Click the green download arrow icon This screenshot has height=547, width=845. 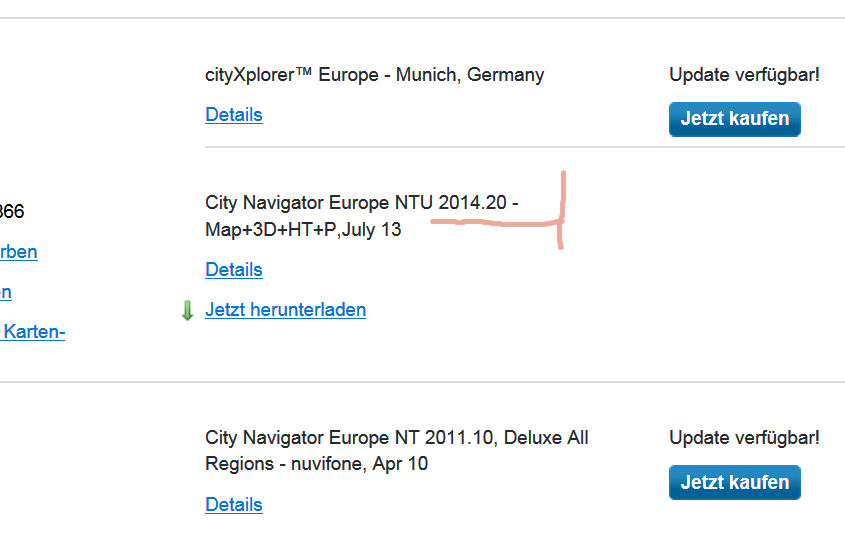[187, 311]
